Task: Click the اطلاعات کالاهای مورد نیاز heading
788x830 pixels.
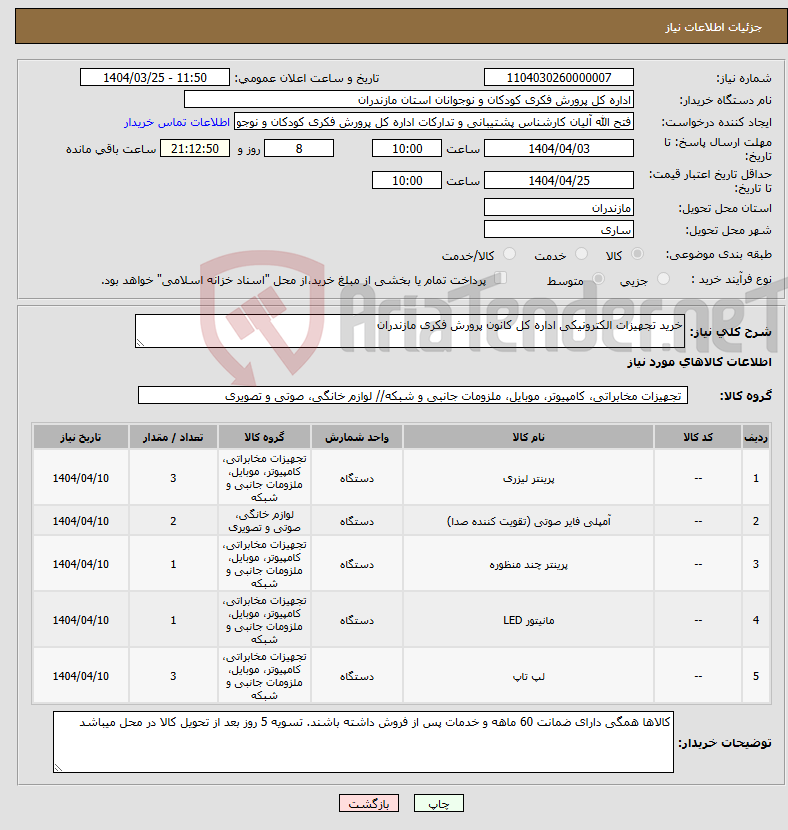Action: coord(699,362)
